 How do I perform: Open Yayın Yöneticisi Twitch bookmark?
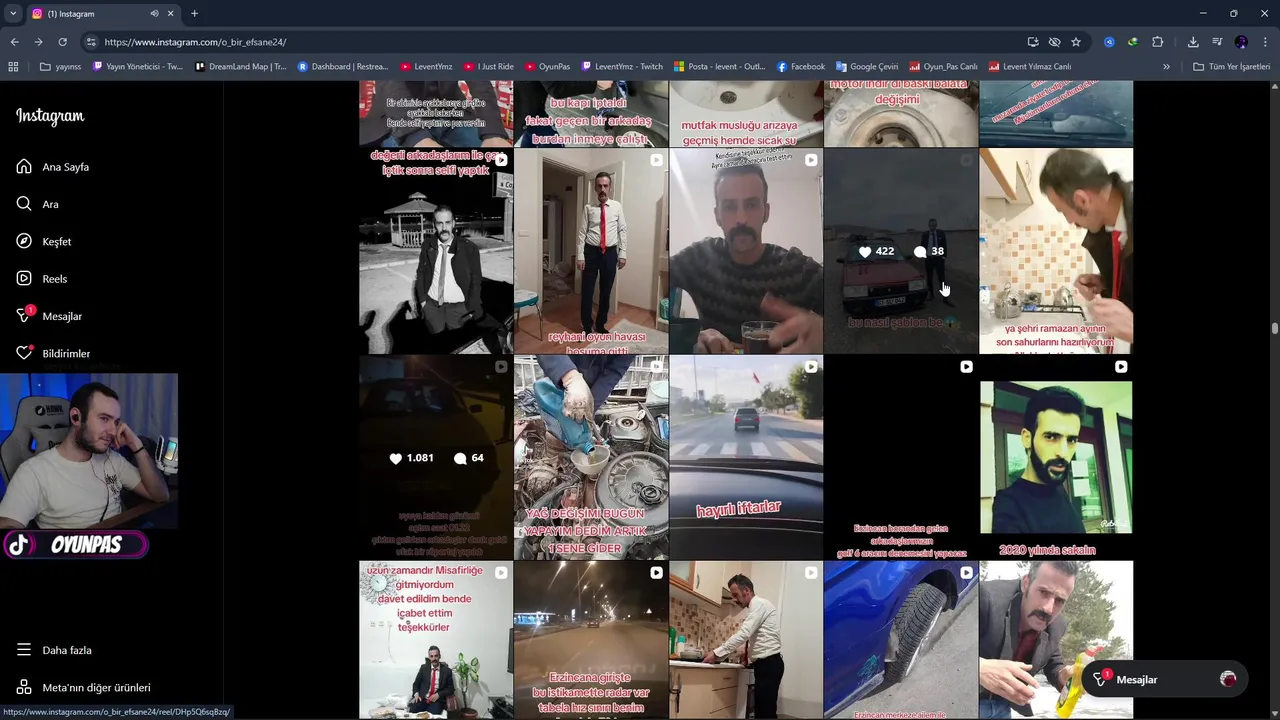coord(138,67)
